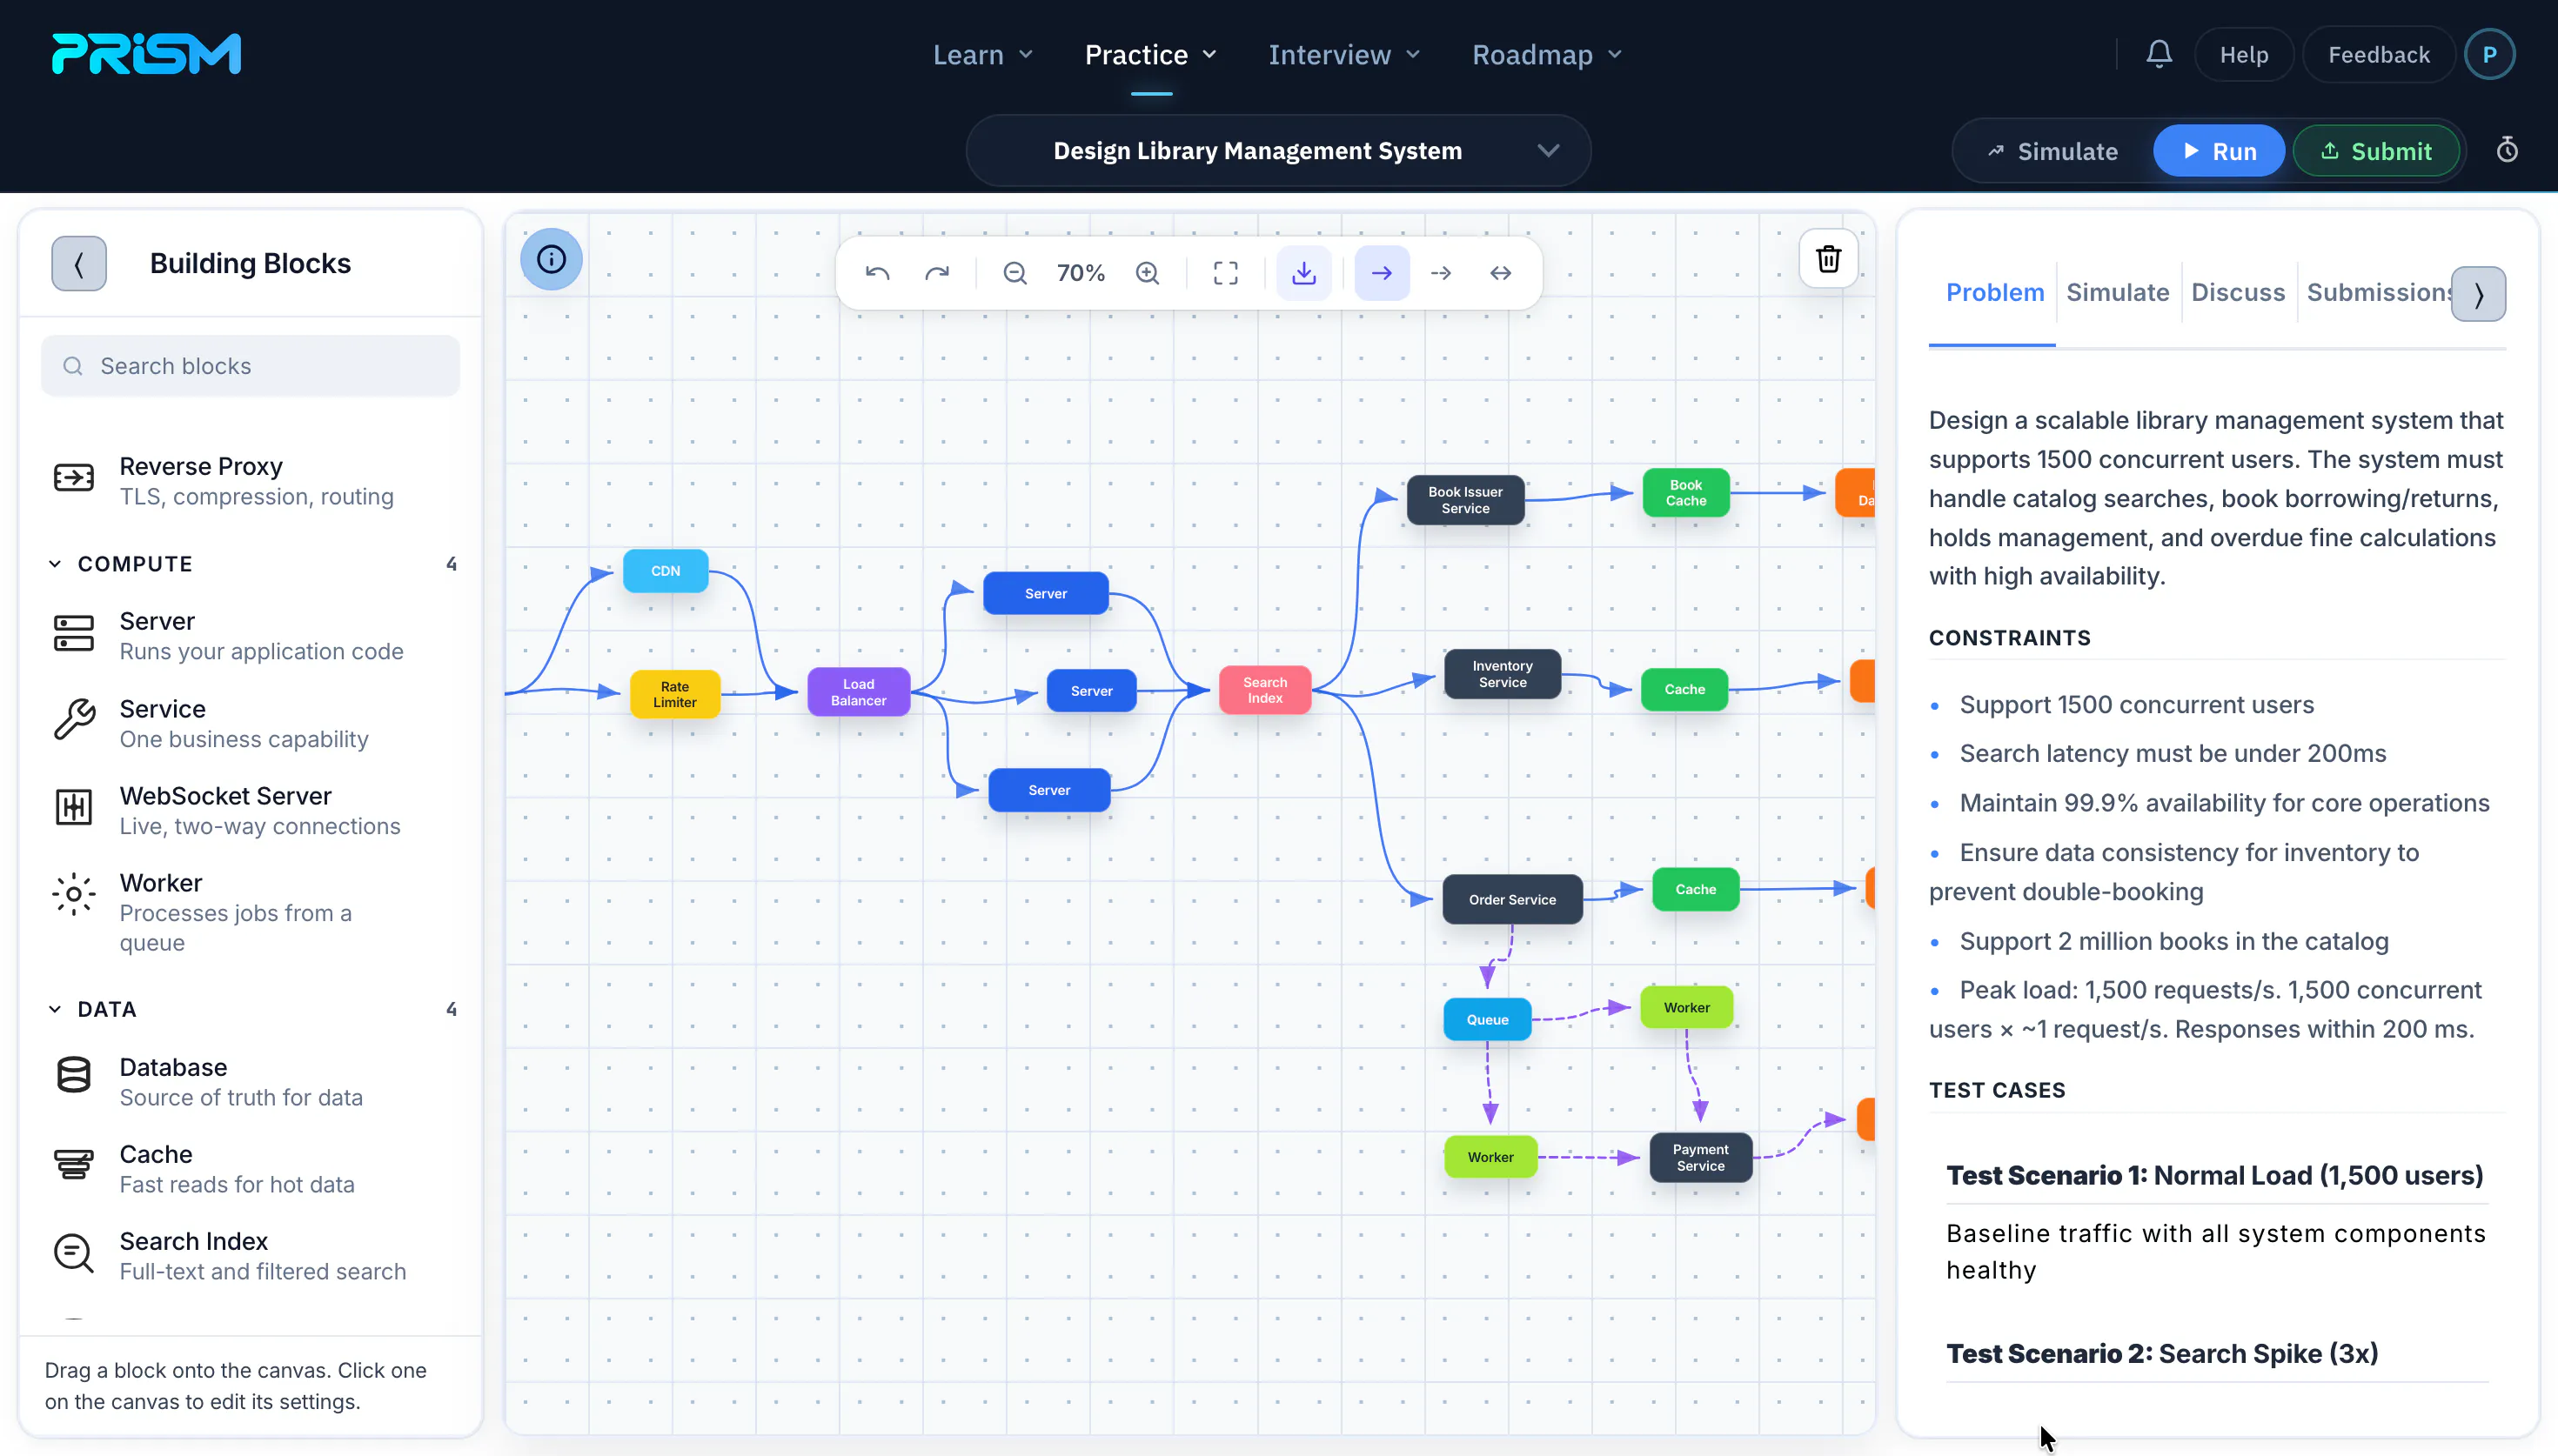Switch to the Problem tab

point(1994,293)
